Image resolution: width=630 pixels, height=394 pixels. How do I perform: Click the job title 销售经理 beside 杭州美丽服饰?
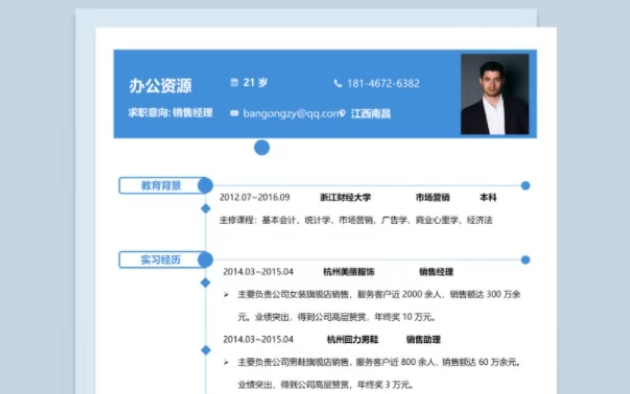pos(436,272)
